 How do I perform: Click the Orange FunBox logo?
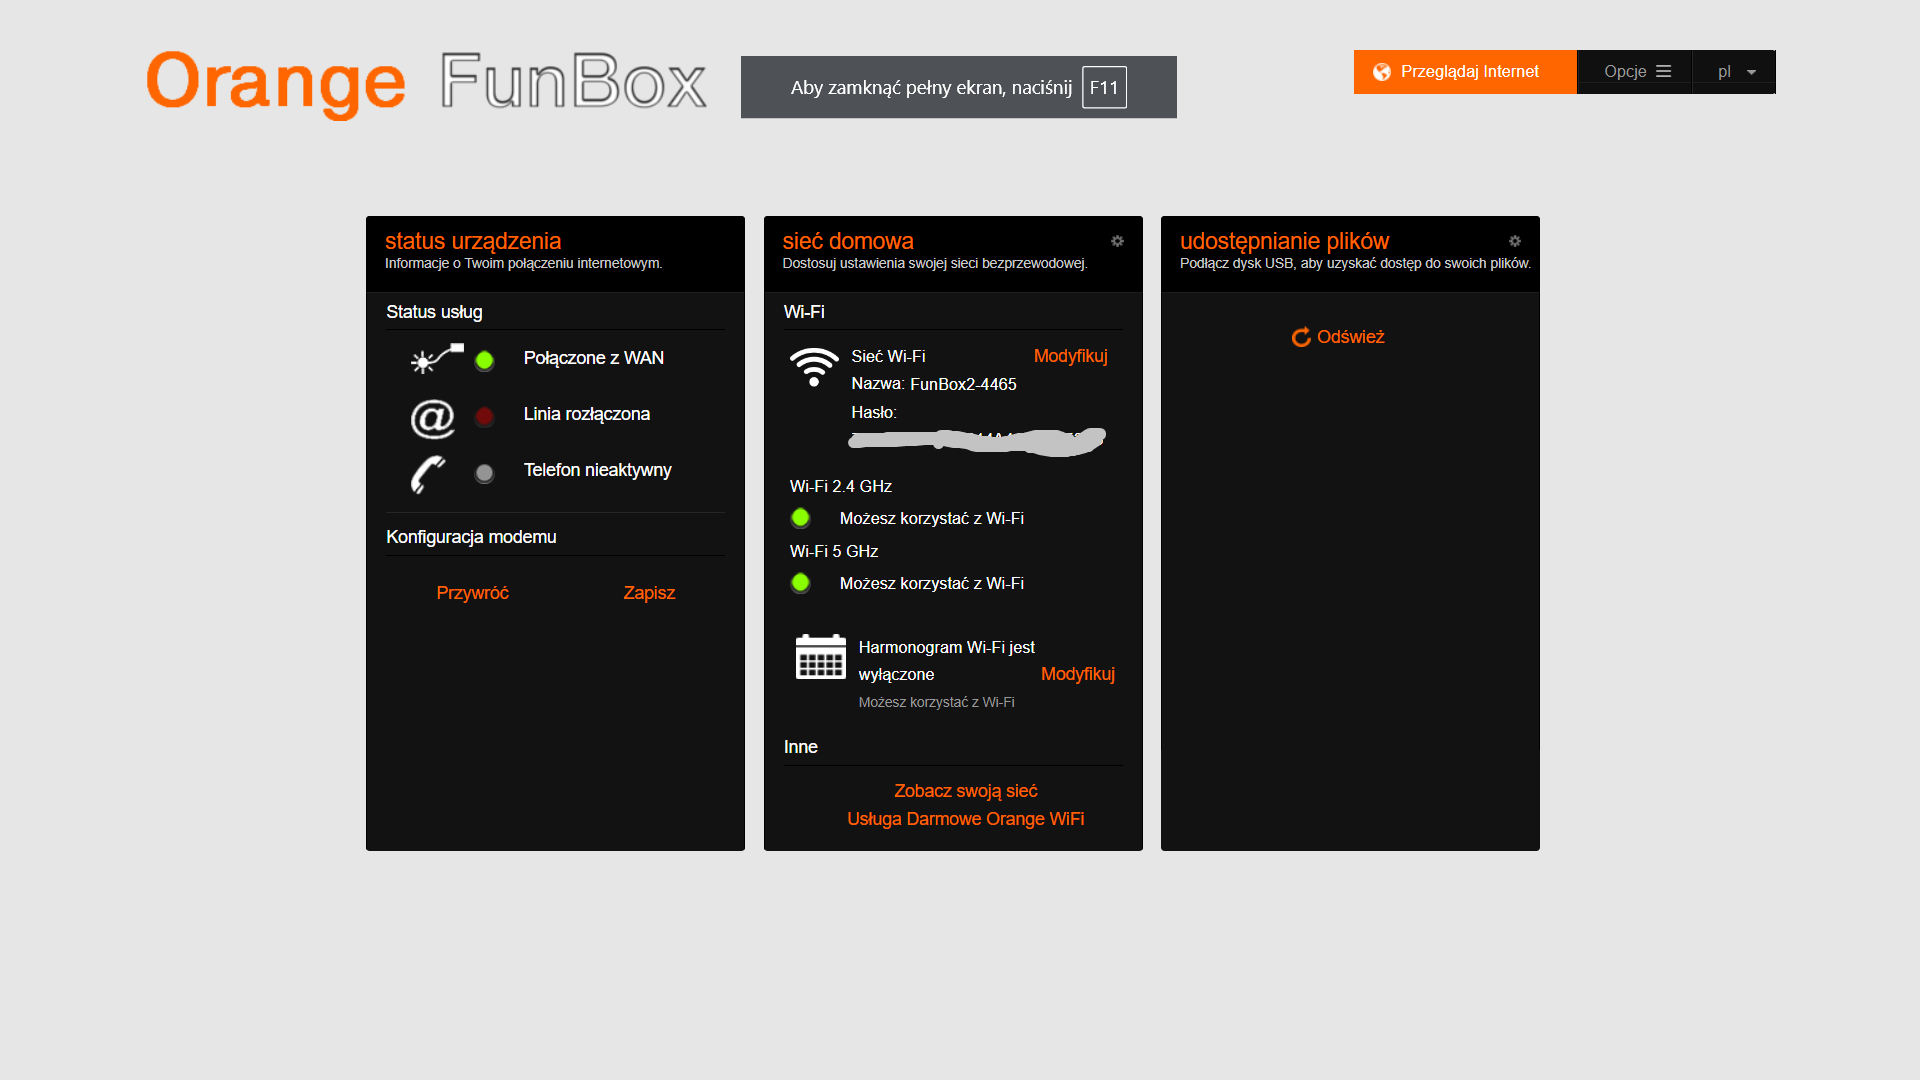[x=427, y=84]
